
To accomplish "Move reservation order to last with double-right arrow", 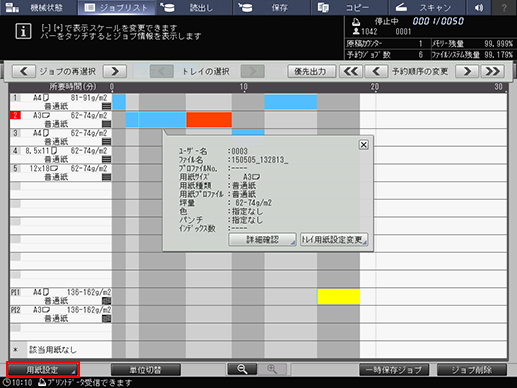I will [492, 71].
